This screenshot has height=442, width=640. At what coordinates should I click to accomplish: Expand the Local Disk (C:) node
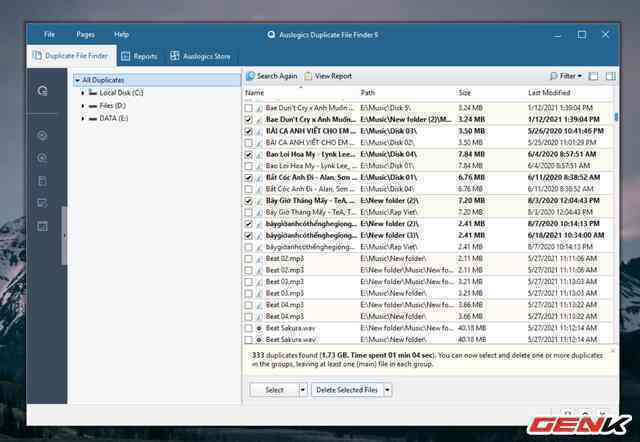click(83, 93)
